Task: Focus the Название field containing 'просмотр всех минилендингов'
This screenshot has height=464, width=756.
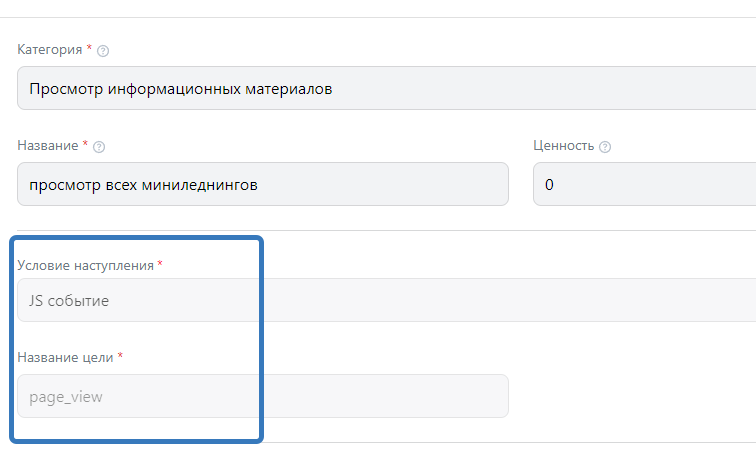Action: pos(262,185)
